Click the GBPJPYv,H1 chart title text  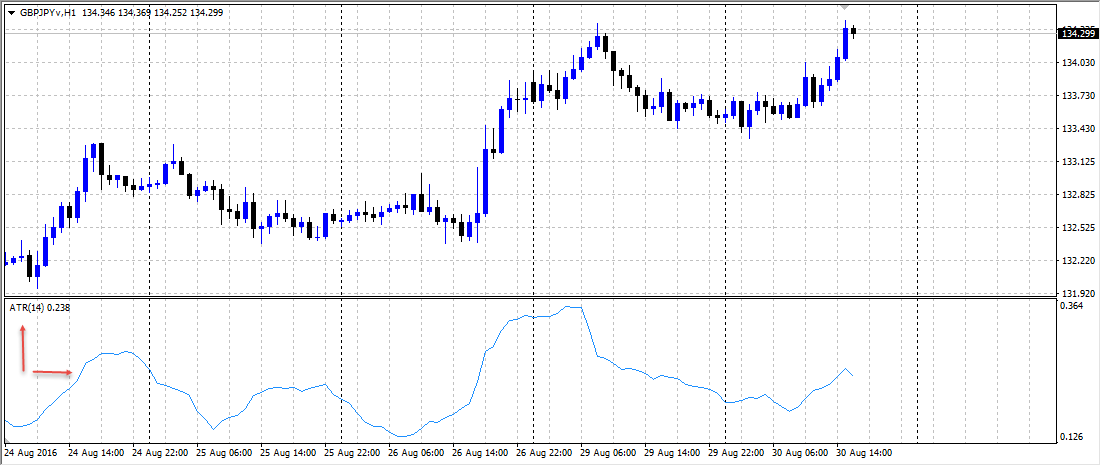pos(48,13)
